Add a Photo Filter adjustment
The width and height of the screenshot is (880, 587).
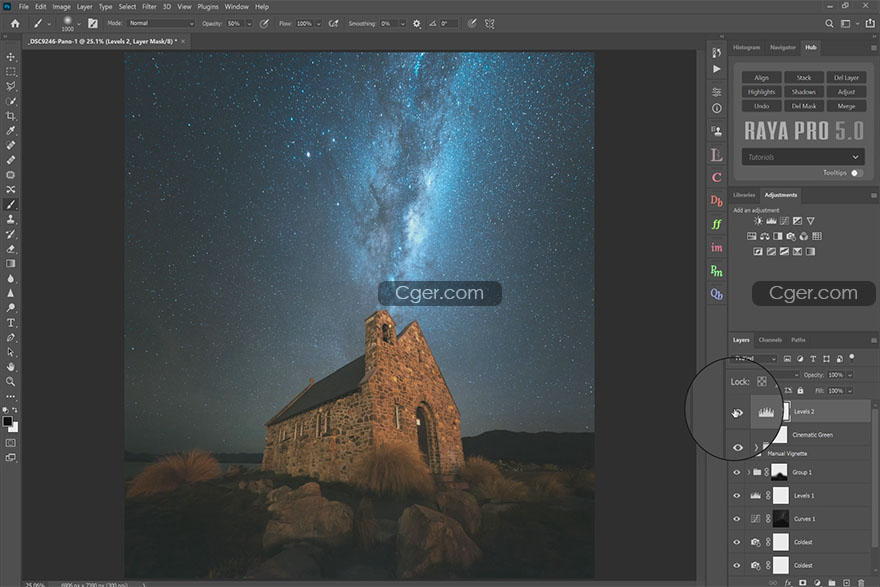coord(791,236)
